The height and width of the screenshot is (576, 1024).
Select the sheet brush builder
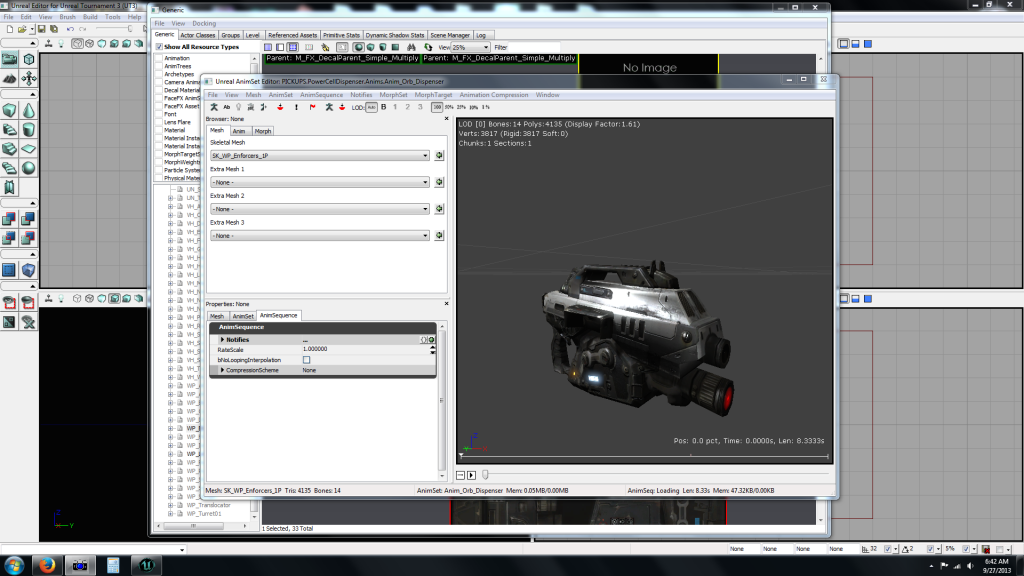point(29,149)
